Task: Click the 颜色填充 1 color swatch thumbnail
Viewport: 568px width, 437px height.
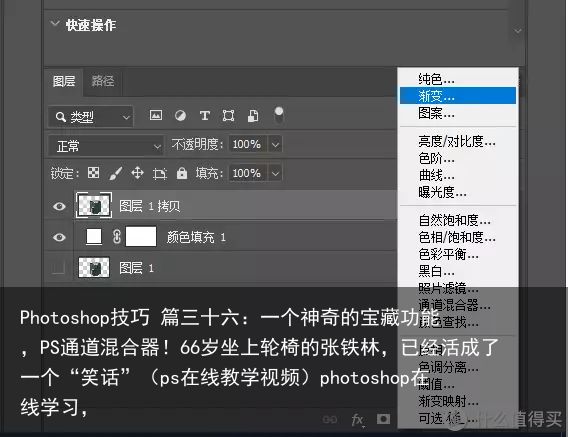Action: 94,237
